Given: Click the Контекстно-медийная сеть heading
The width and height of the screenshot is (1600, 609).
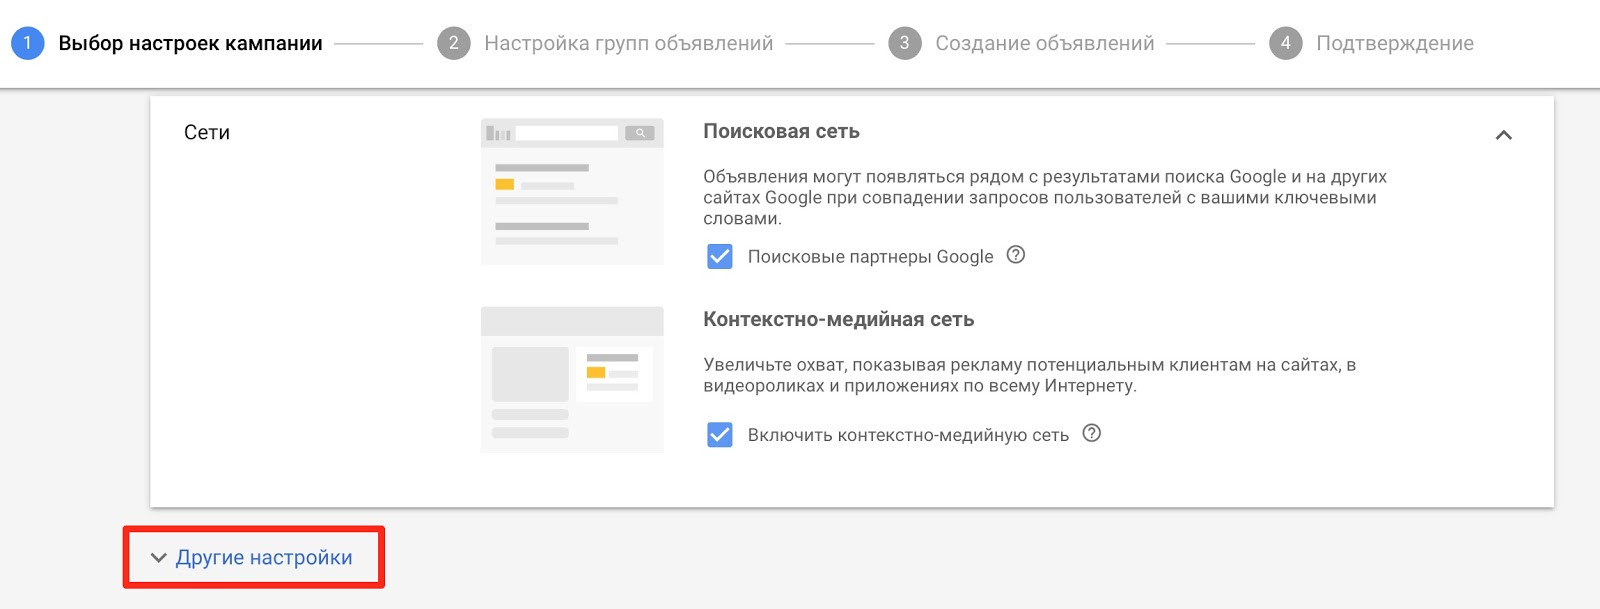Looking at the screenshot, I should click(x=838, y=319).
